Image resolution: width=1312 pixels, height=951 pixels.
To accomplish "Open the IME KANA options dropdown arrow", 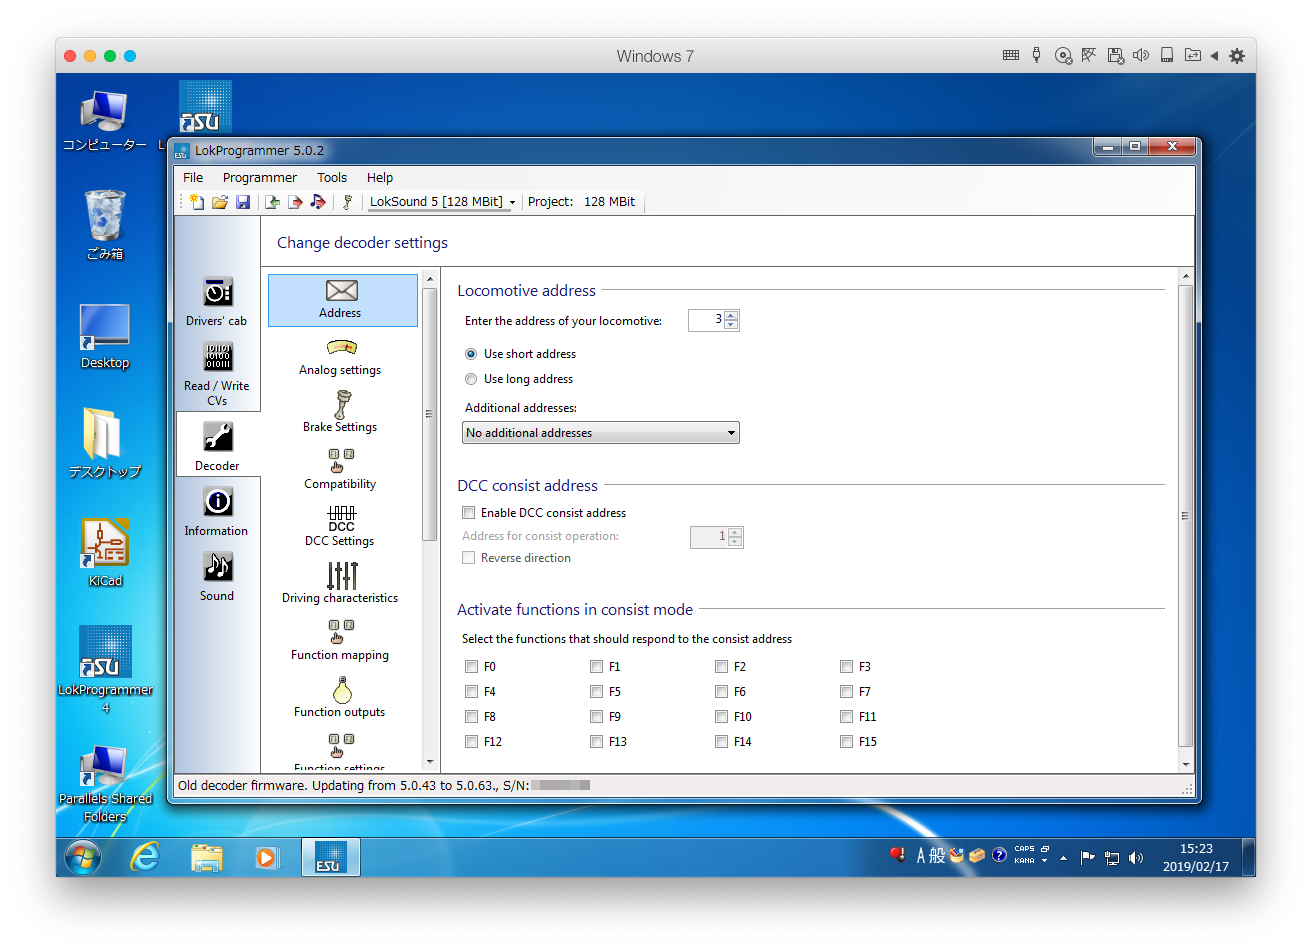I will (x=1045, y=860).
